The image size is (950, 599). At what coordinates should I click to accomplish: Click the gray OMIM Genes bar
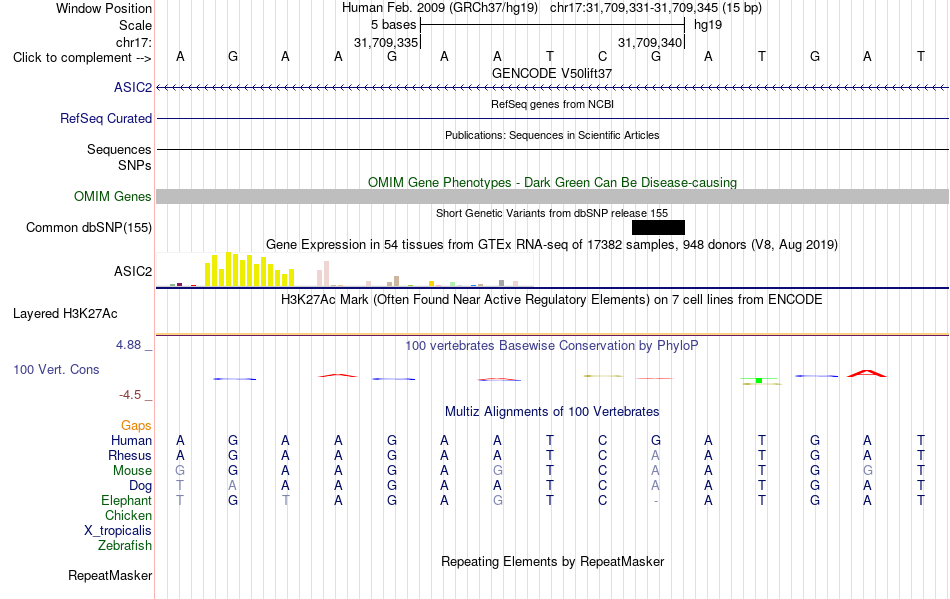click(552, 196)
